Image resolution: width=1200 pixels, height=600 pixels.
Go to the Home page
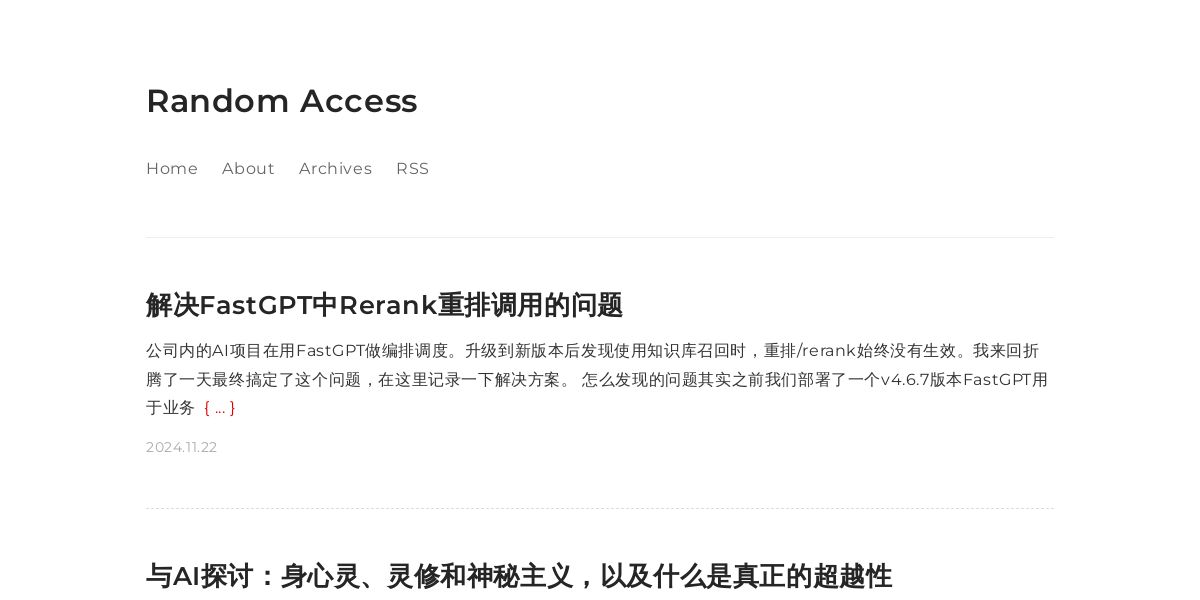(x=172, y=168)
